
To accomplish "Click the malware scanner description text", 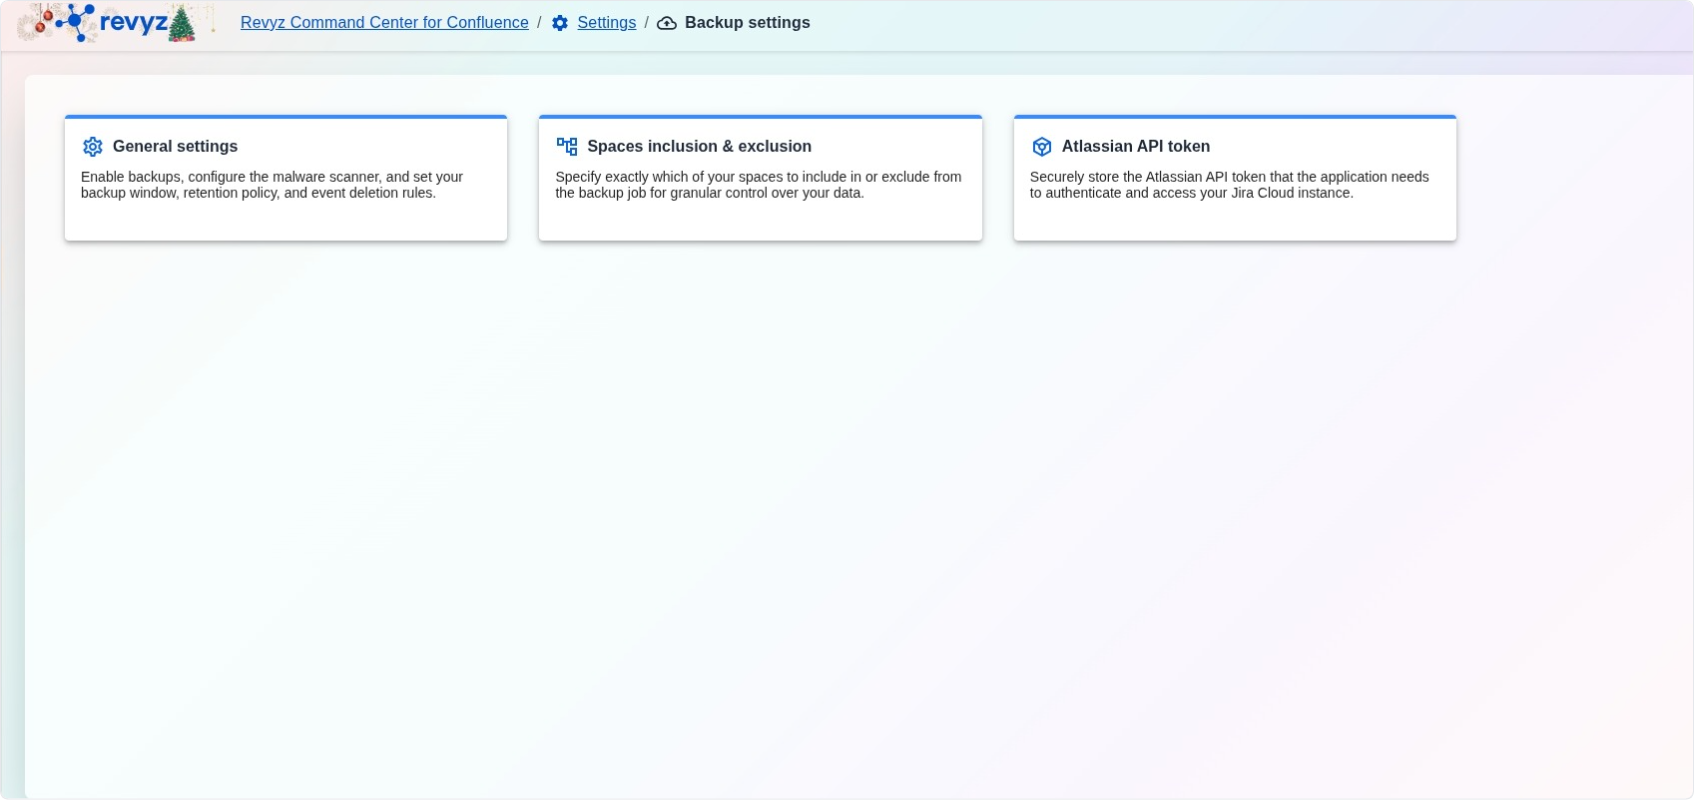I will point(271,185).
